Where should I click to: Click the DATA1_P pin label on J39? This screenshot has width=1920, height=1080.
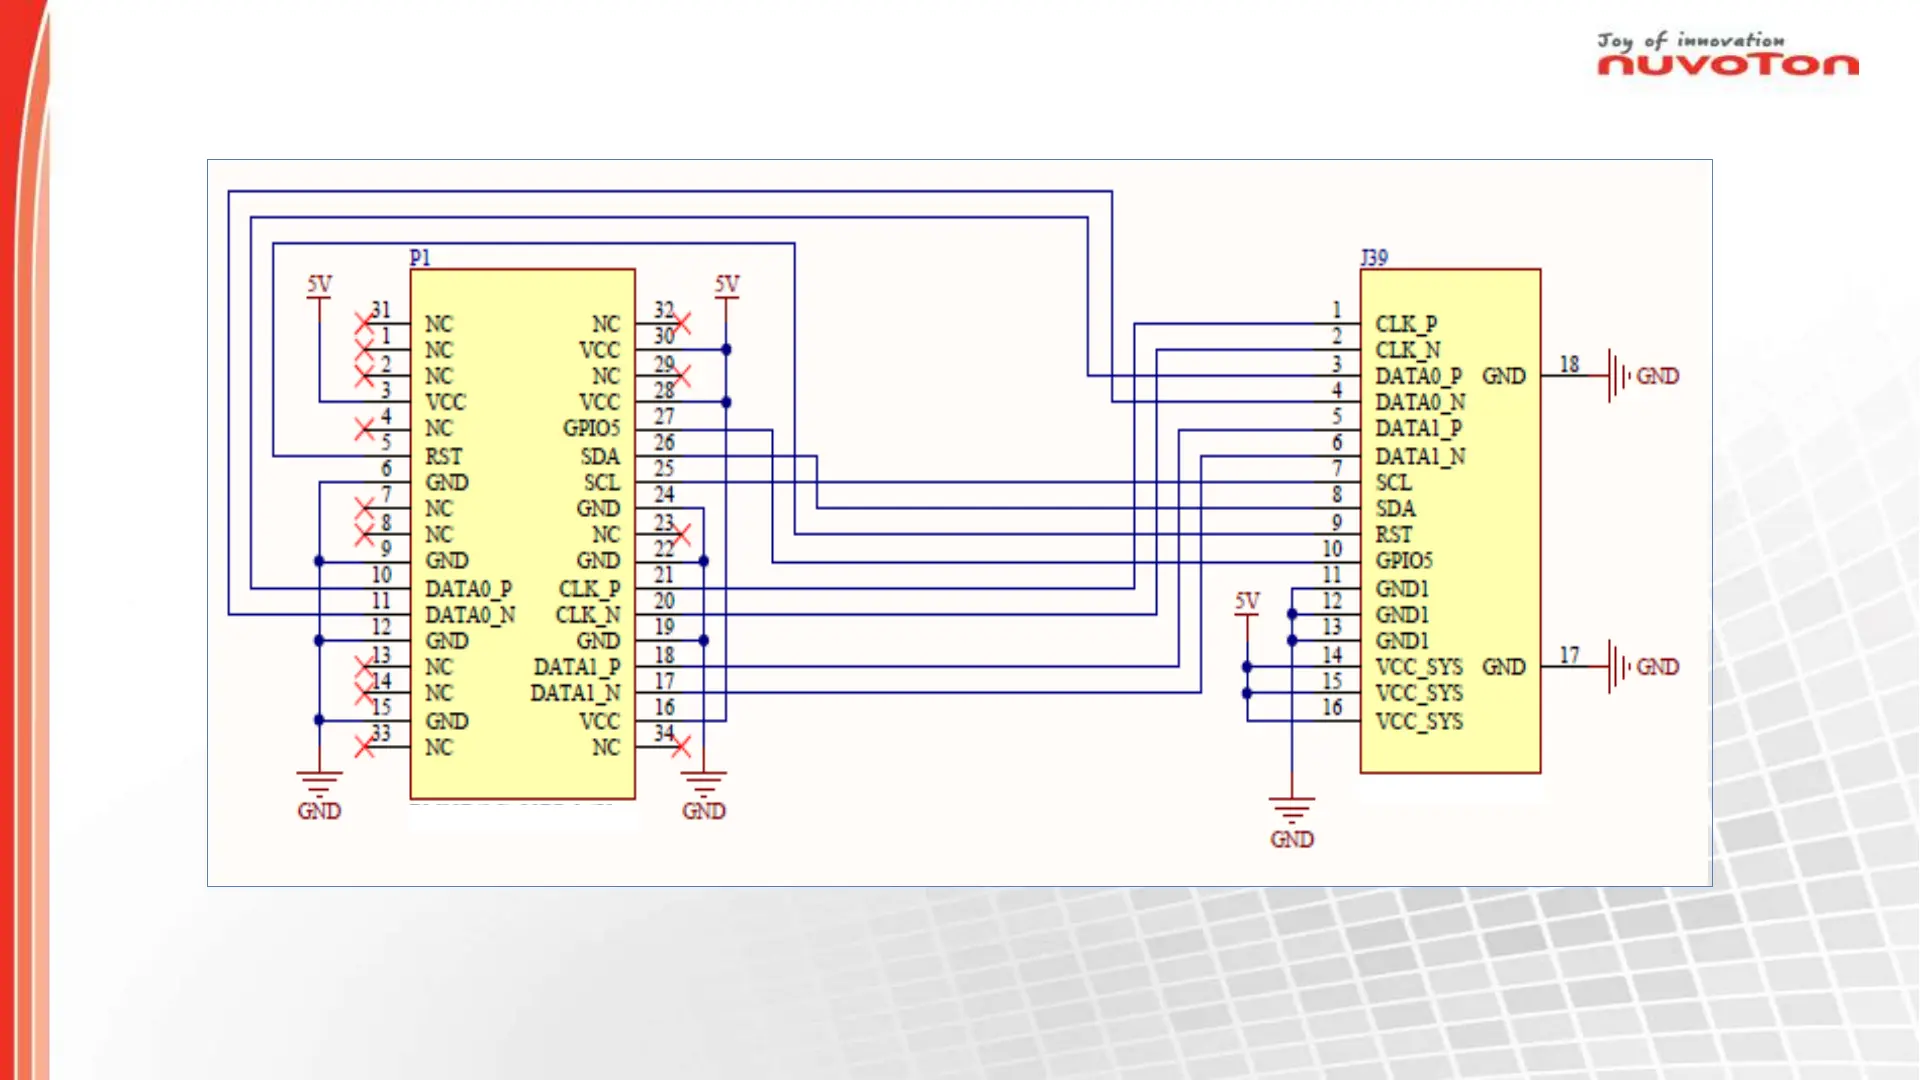[1418, 428]
